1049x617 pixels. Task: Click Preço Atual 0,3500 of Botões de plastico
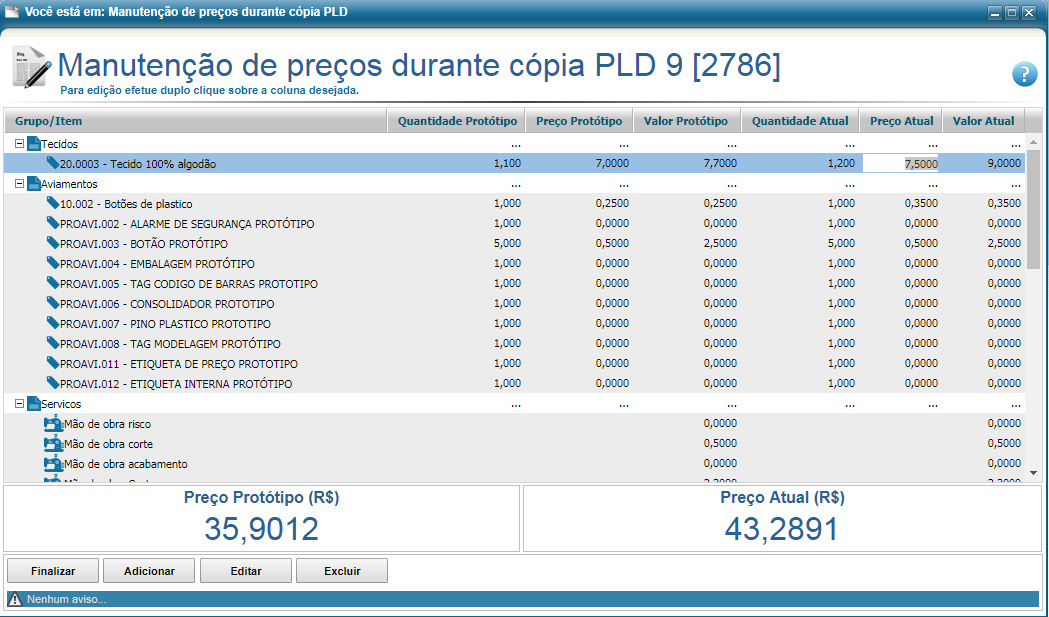click(x=921, y=203)
